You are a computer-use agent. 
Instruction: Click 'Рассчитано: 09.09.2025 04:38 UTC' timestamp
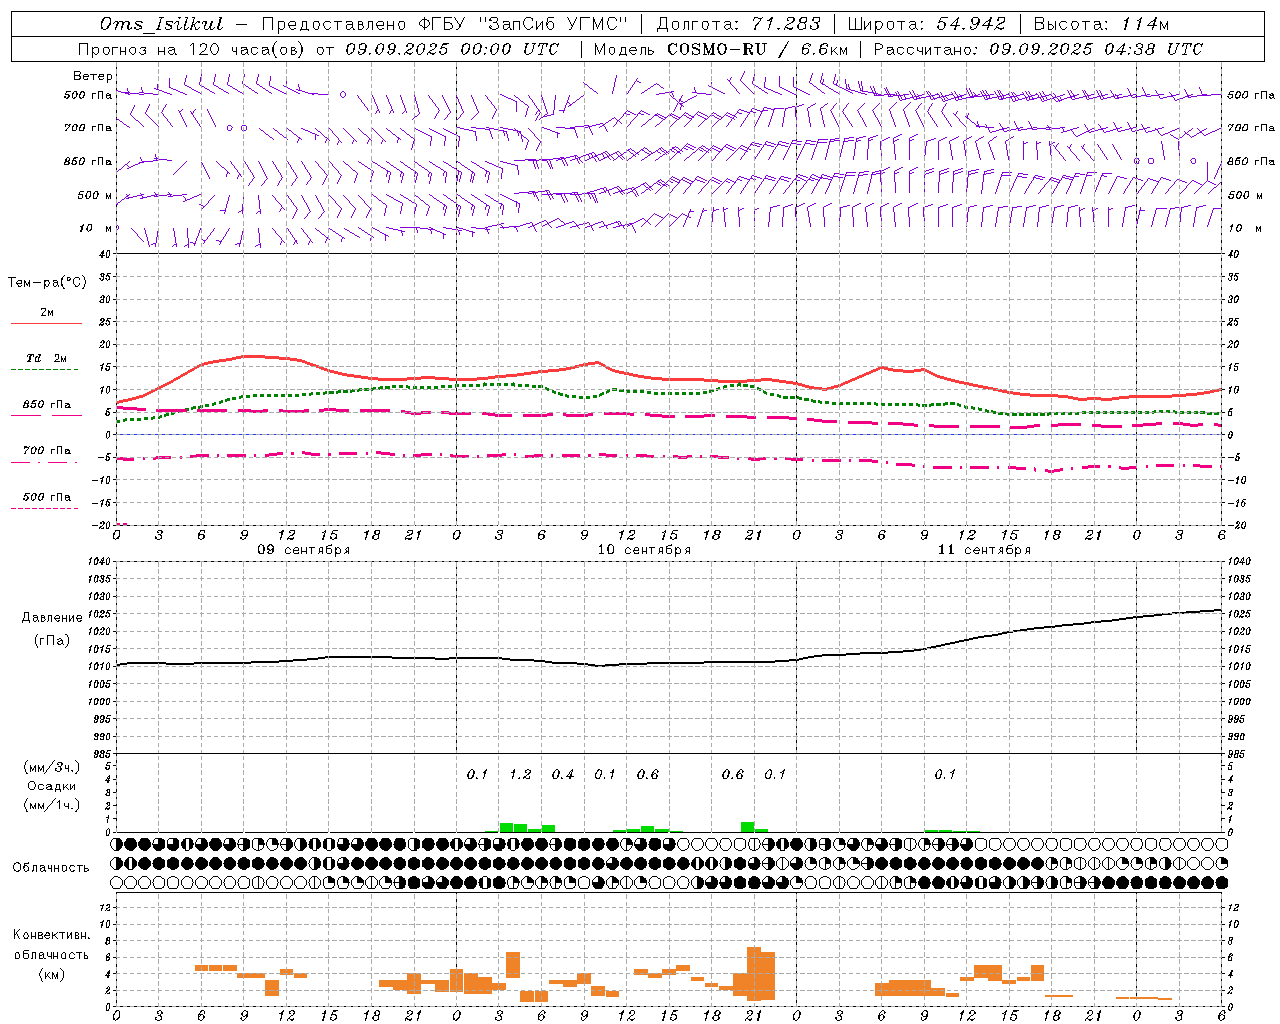point(1038,49)
